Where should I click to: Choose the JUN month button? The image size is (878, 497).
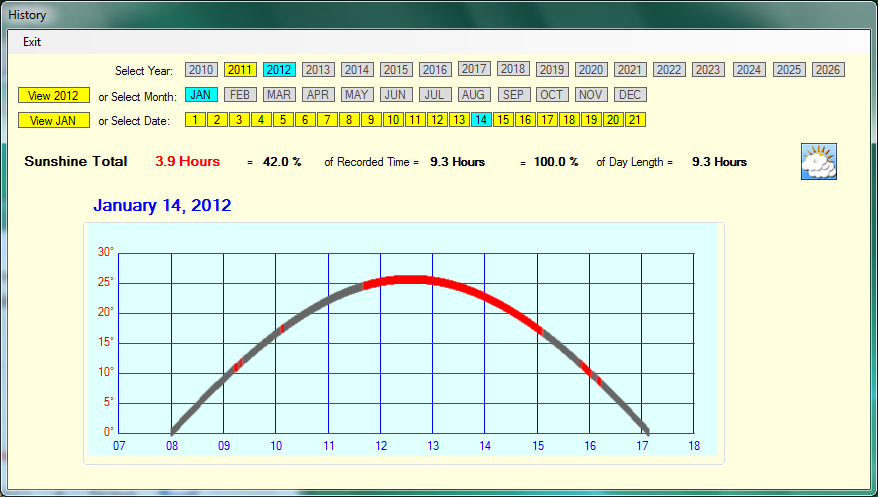tap(396, 95)
